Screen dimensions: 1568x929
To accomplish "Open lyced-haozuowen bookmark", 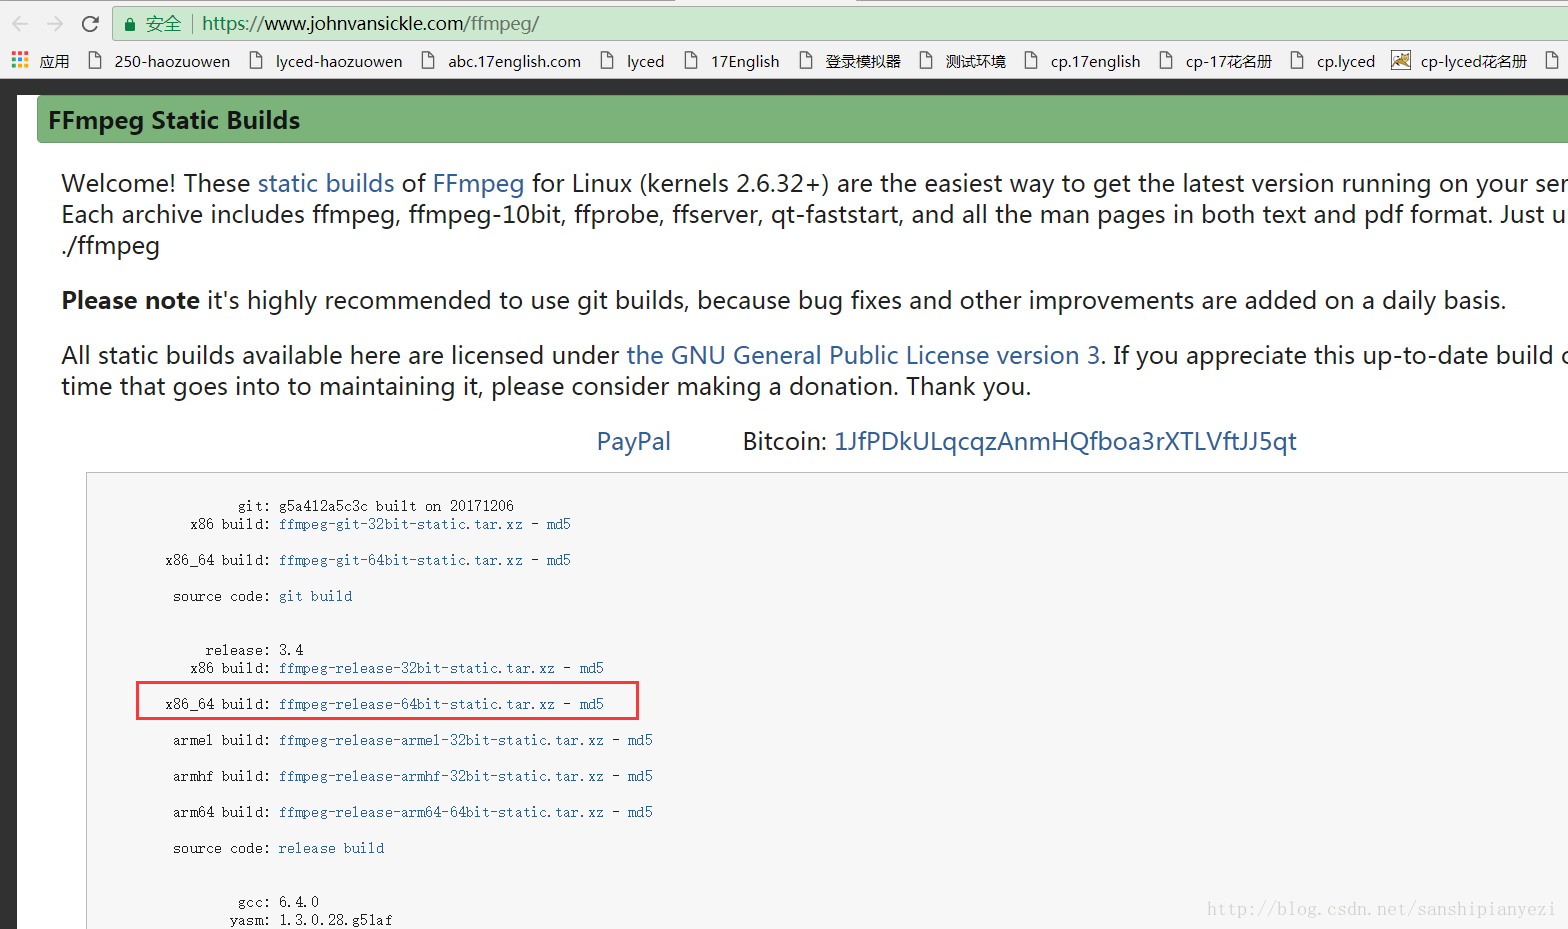I will pyautogui.click(x=326, y=61).
